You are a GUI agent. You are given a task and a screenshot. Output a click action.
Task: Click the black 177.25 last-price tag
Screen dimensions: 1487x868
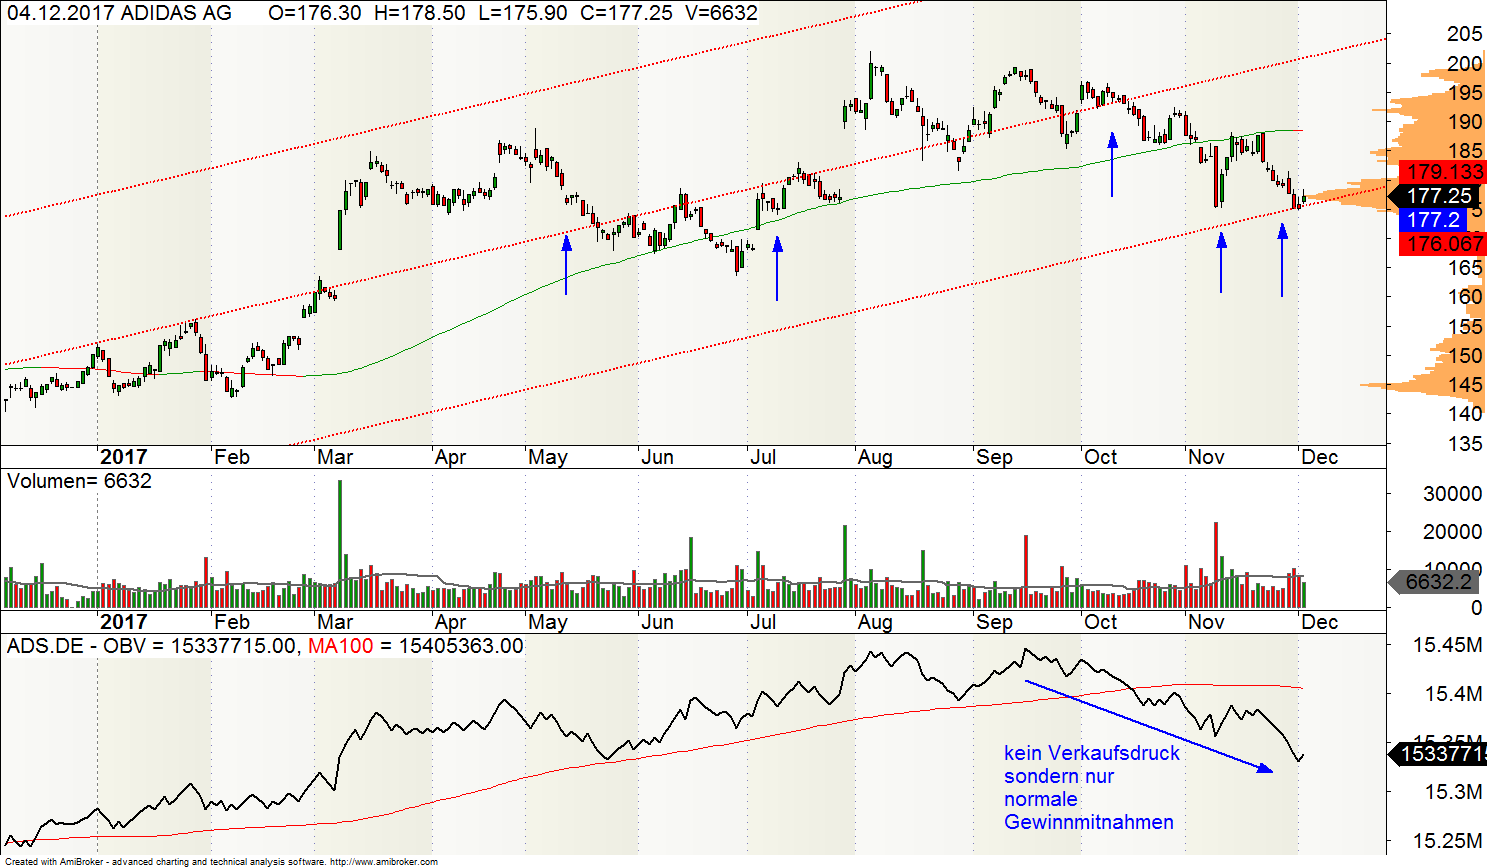point(1437,196)
